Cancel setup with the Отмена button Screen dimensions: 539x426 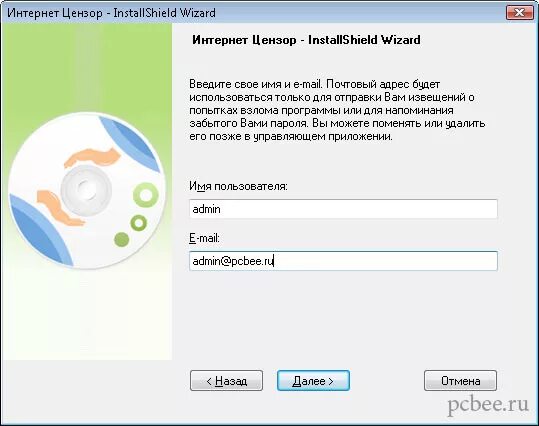click(460, 381)
